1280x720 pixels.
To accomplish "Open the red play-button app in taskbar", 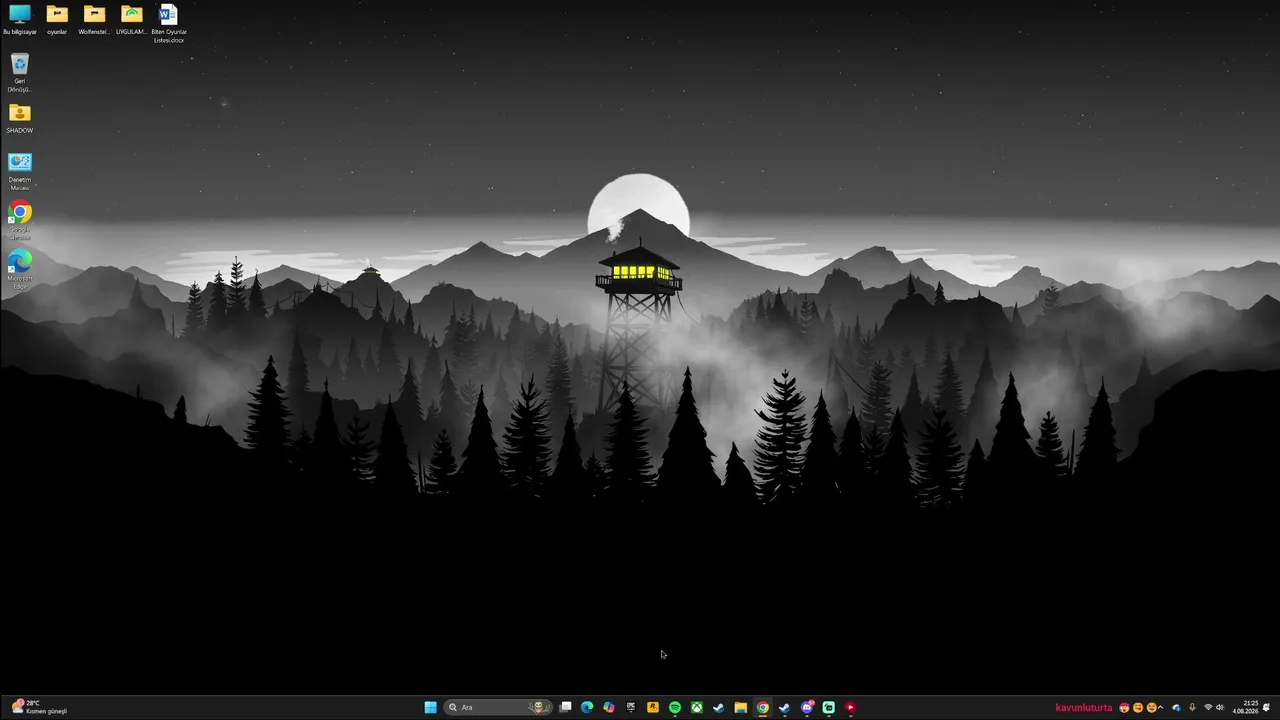I will (x=850, y=707).
